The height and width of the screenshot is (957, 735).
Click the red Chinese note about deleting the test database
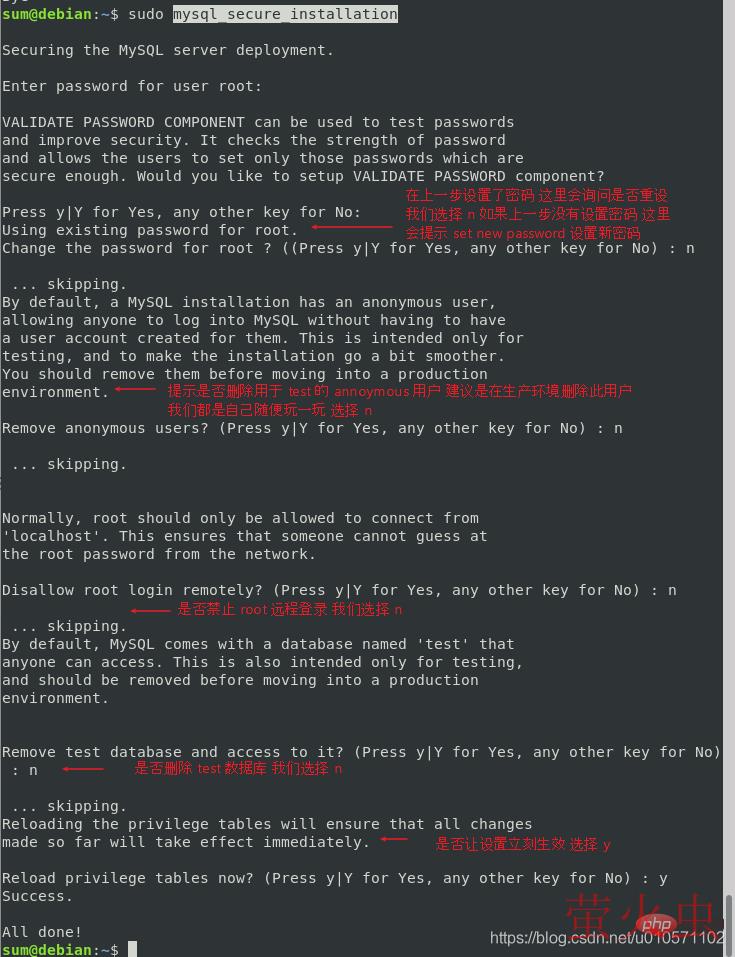(238, 768)
